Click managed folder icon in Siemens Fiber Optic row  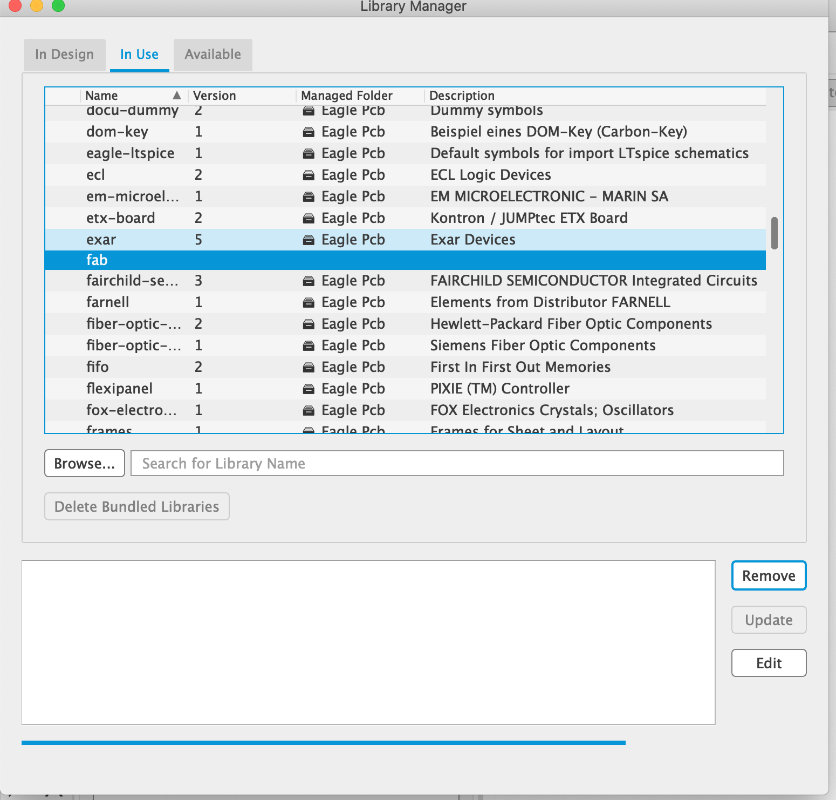(308, 346)
